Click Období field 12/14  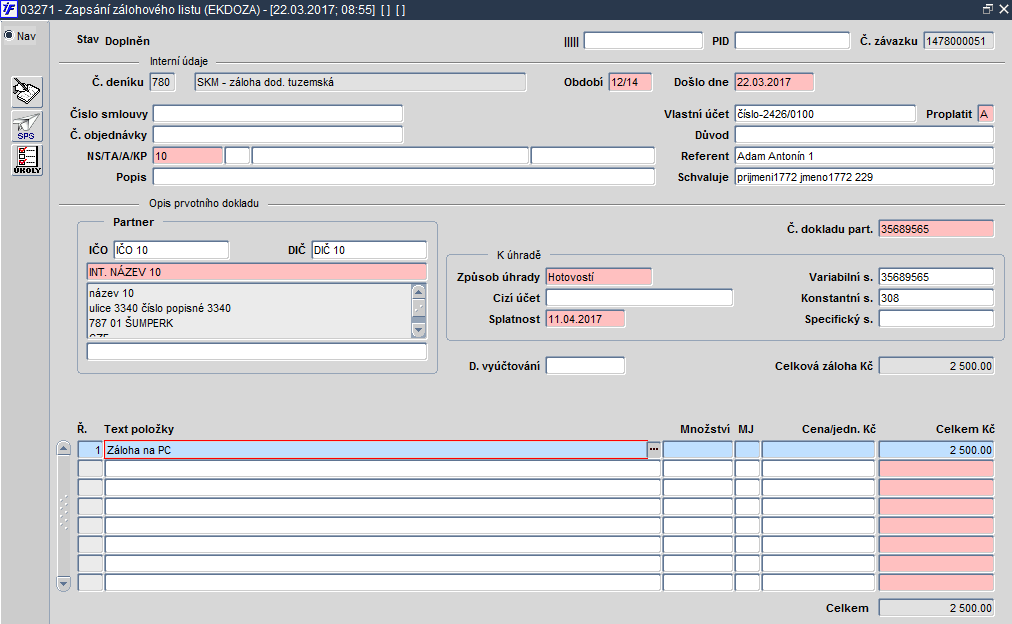point(630,82)
